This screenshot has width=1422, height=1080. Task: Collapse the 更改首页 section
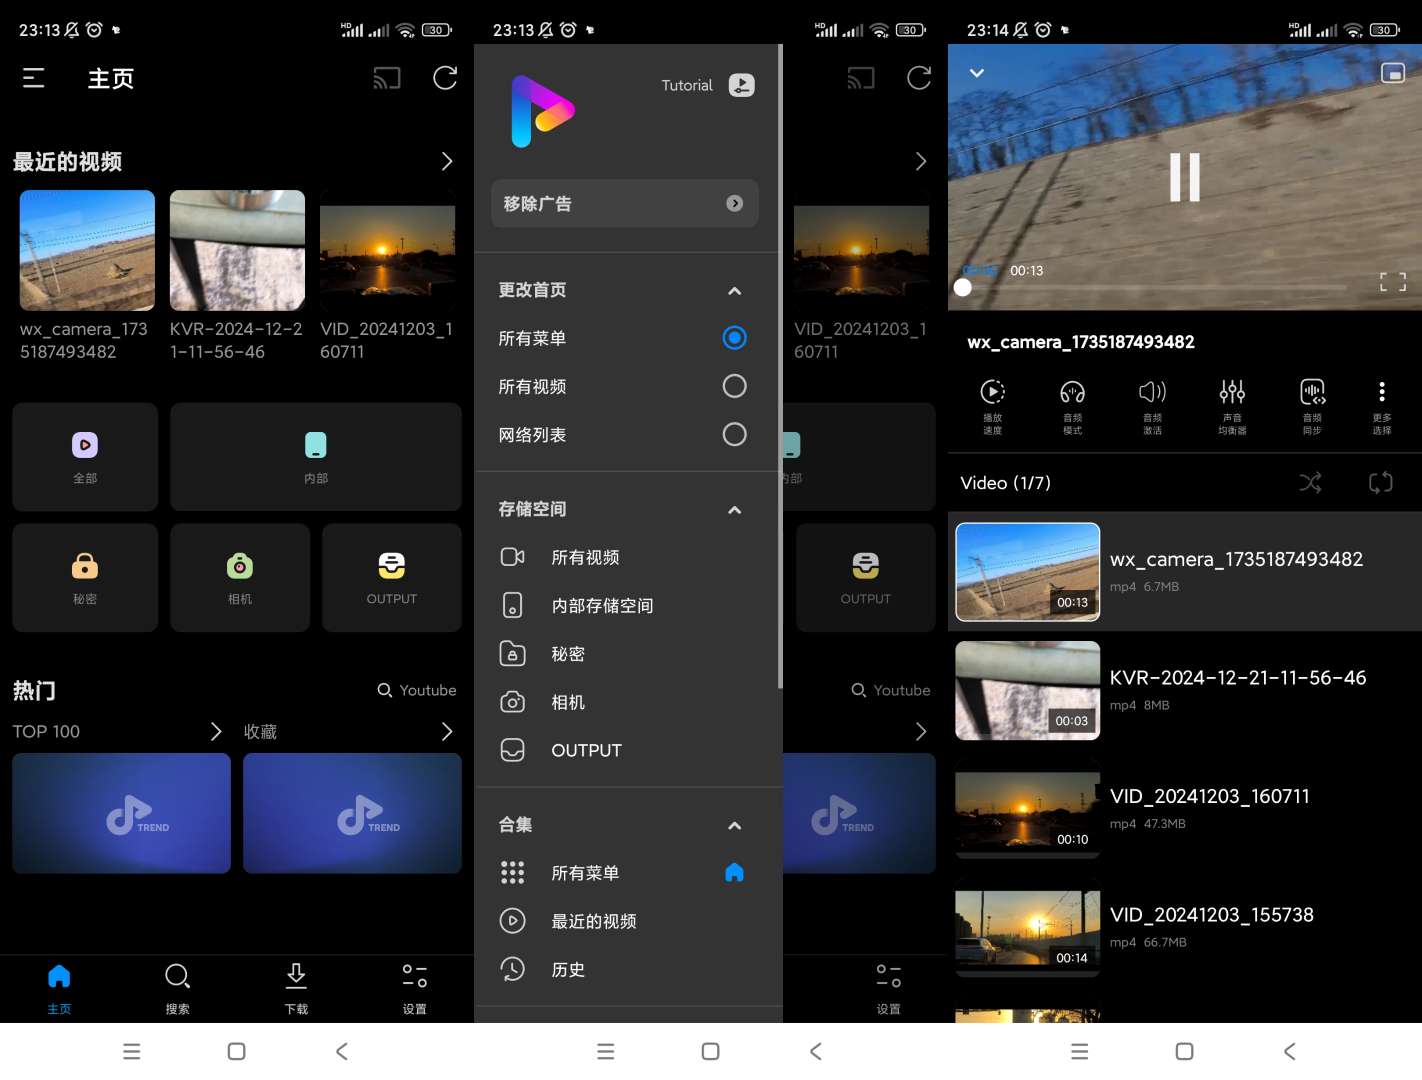click(x=735, y=291)
